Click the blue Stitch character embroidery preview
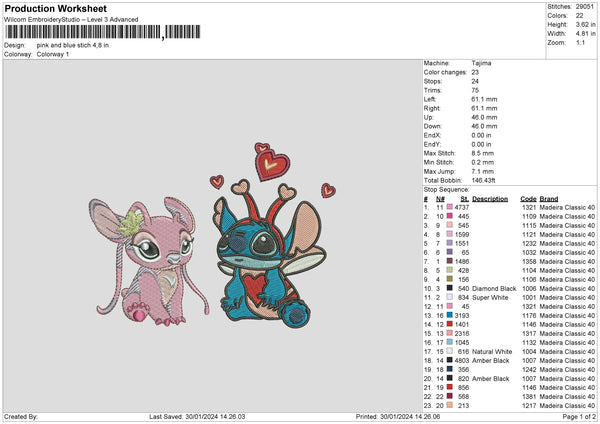The image size is (600, 424). pos(270,253)
